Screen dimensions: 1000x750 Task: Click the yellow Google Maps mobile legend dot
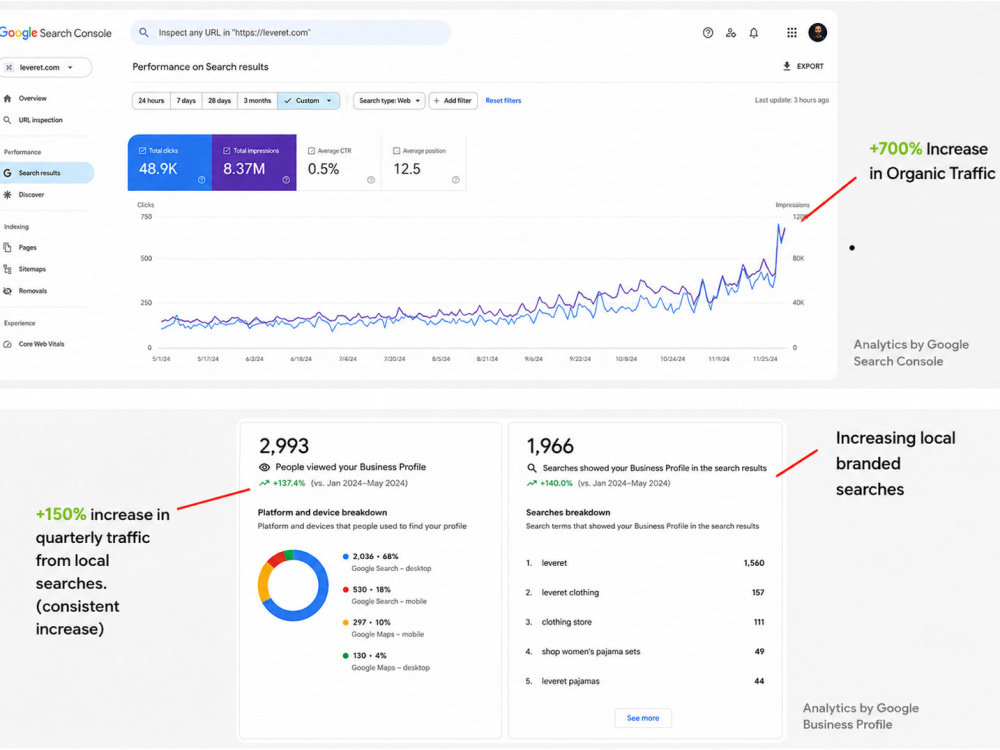coord(346,622)
